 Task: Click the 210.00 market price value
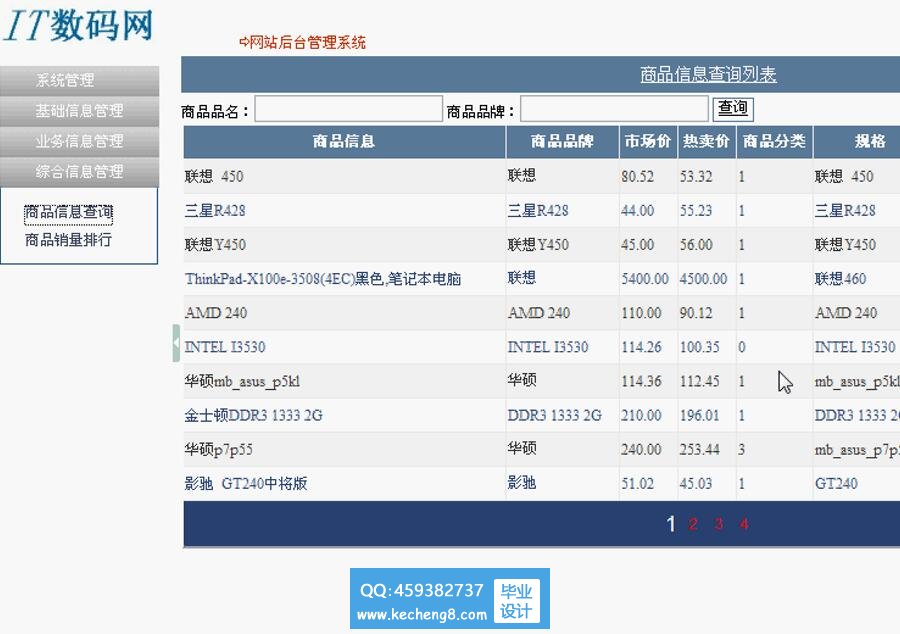(641, 415)
